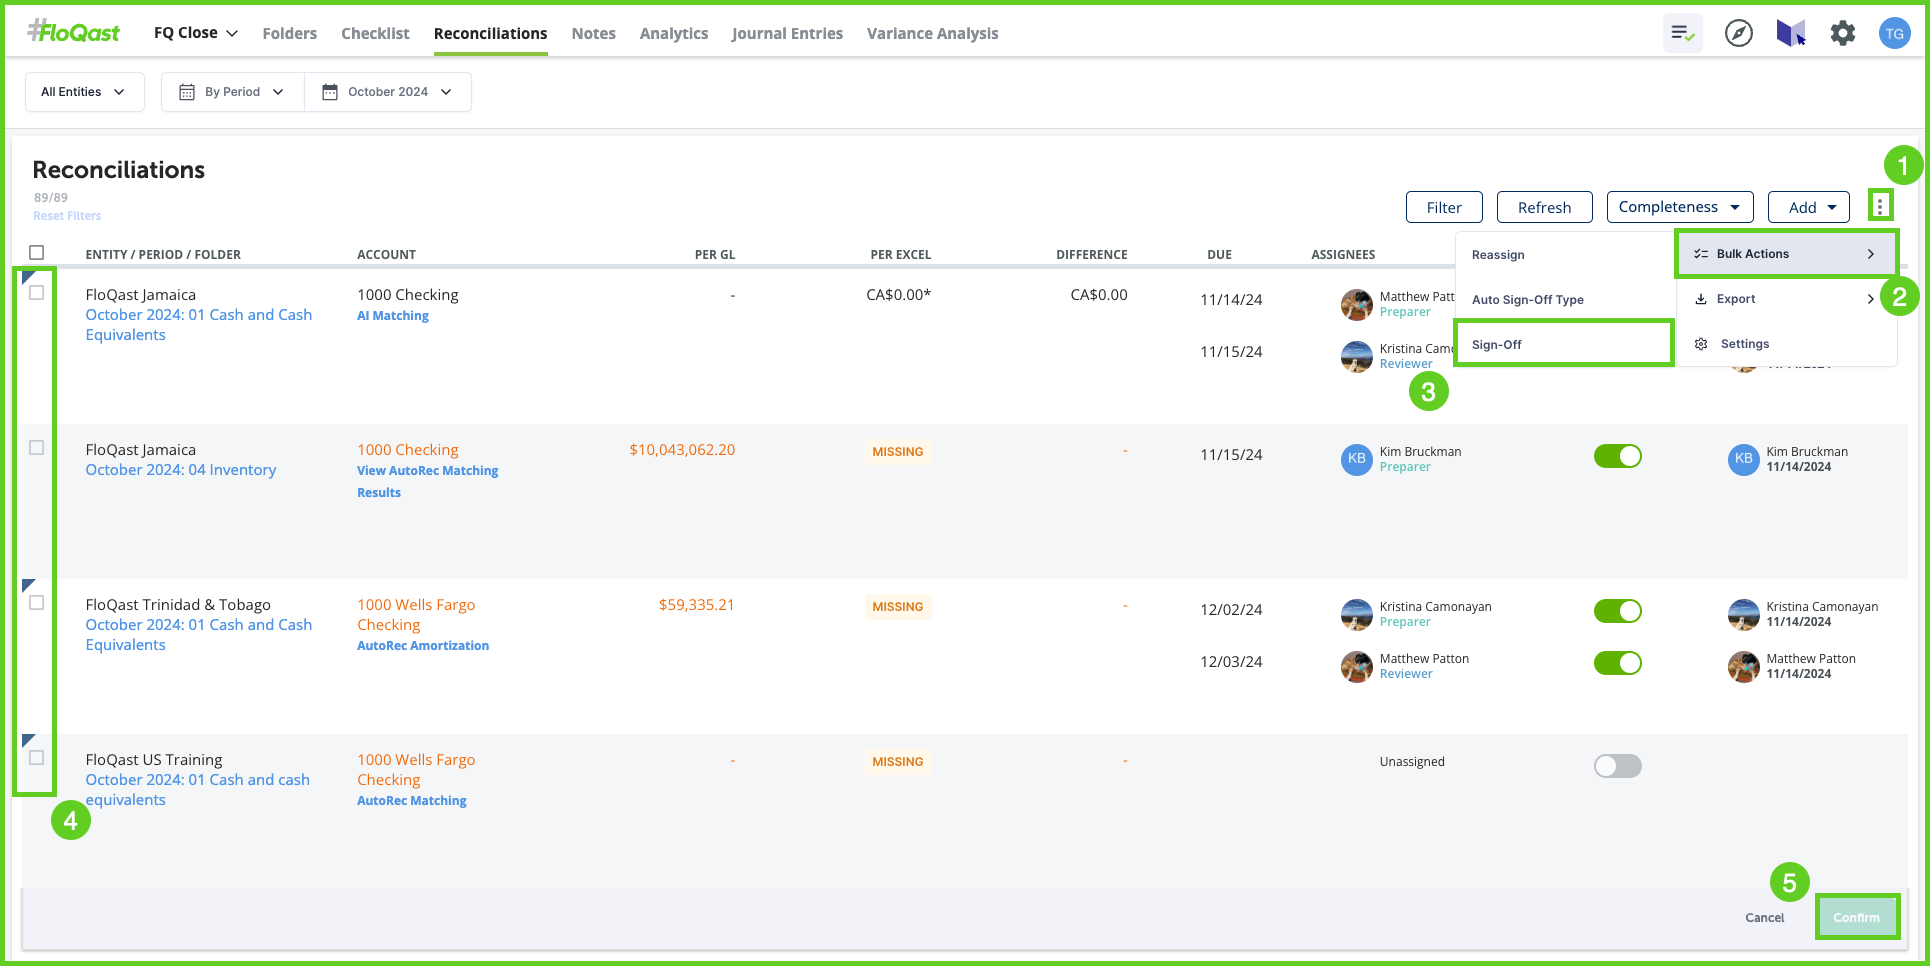The width and height of the screenshot is (1930, 966).
Task: Open October 2024: 04 Inventory folder link
Action: [x=181, y=470]
